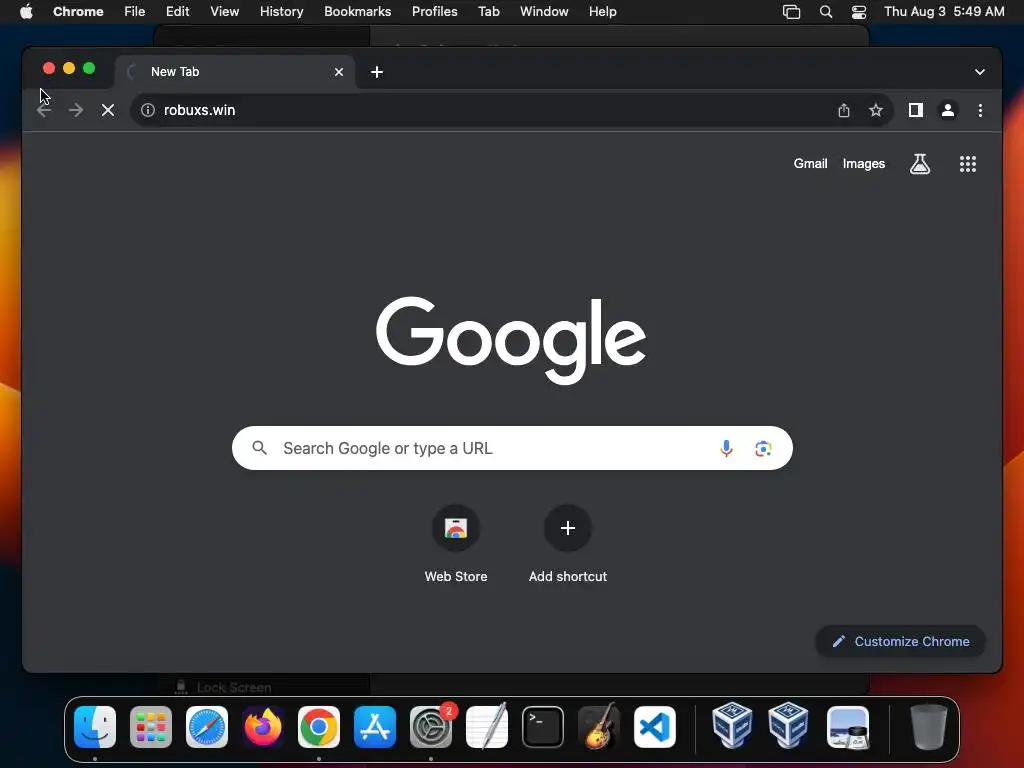Click the forward navigation arrow
The width and height of the screenshot is (1024, 768).
76,110
